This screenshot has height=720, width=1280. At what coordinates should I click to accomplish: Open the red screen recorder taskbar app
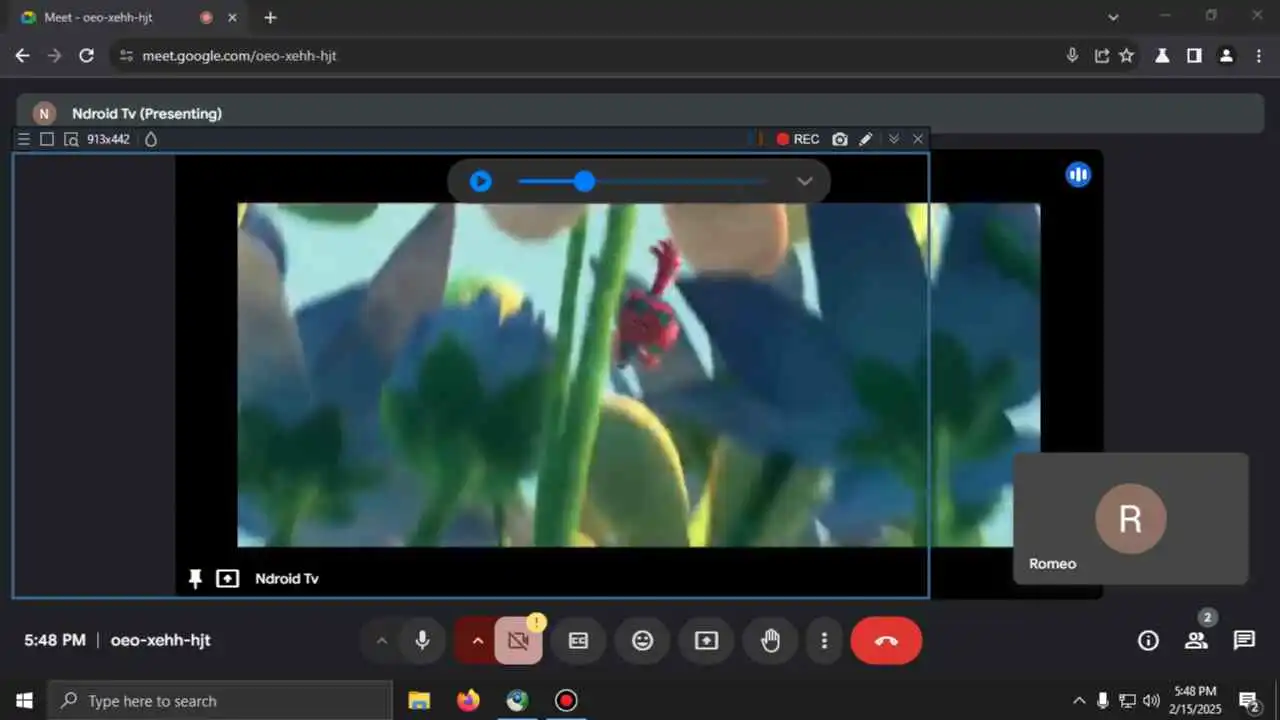[x=566, y=700]
